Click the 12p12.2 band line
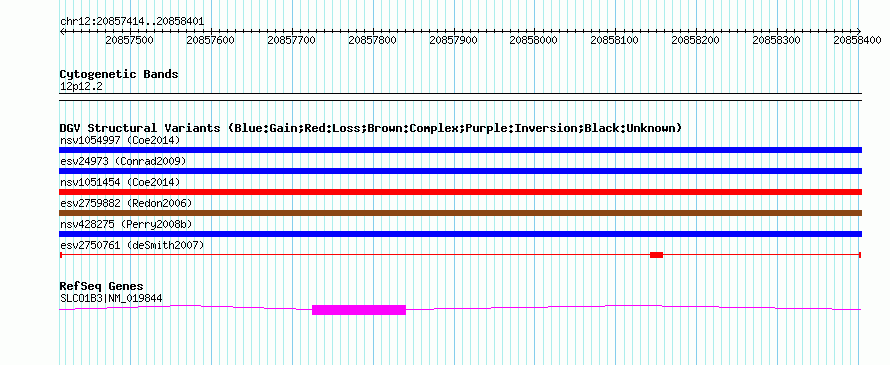 pyautogui.click(x=461, y=97)
